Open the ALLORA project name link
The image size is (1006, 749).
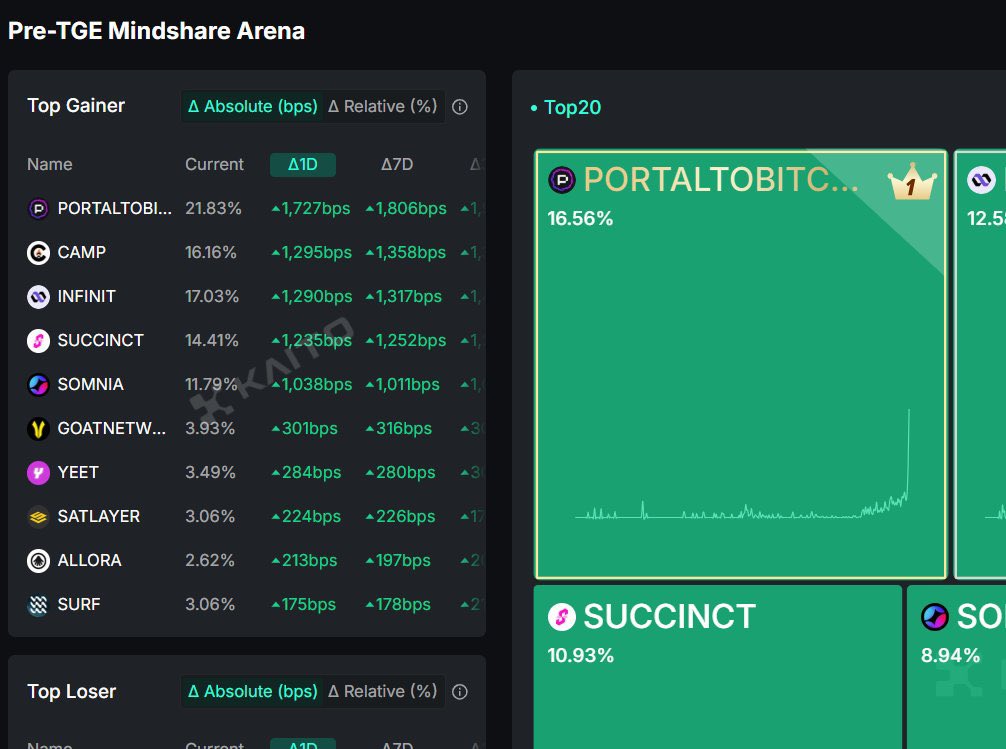(x=89, y=560)
